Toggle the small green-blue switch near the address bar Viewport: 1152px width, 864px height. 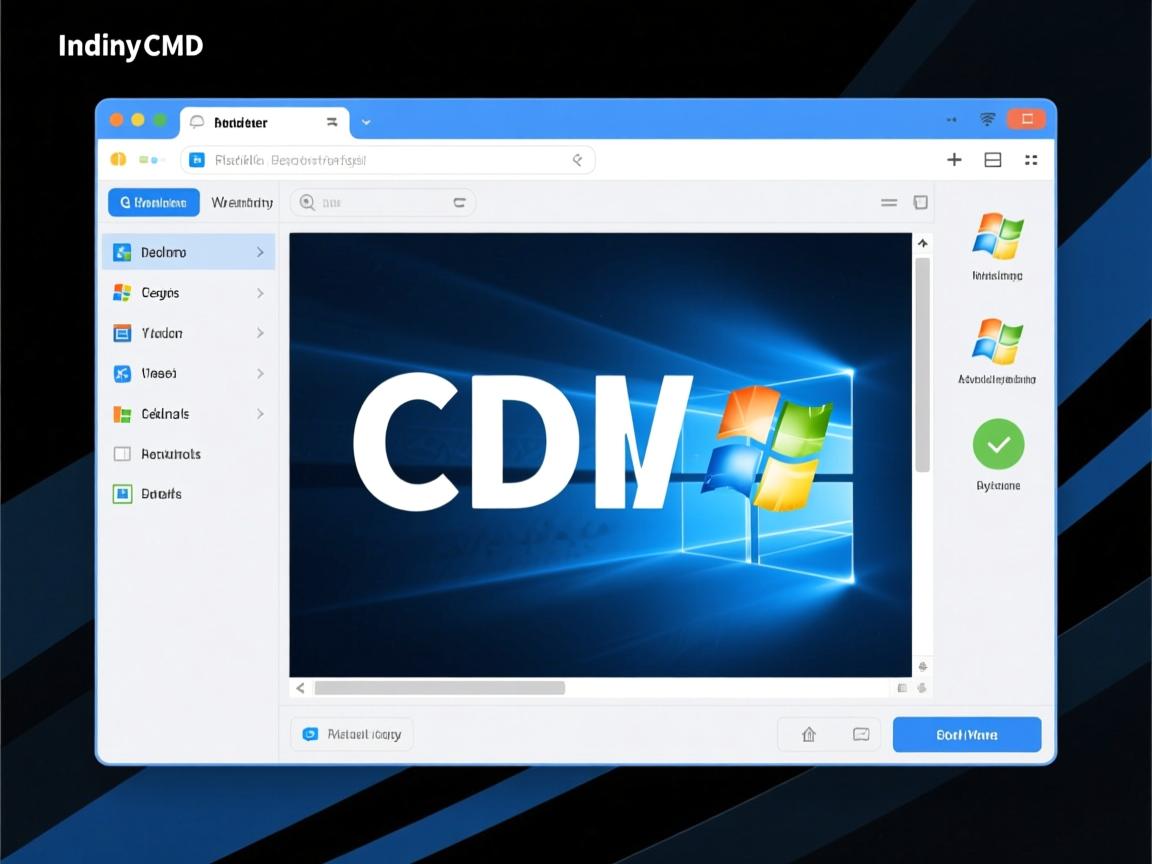(x=149, y=160)
